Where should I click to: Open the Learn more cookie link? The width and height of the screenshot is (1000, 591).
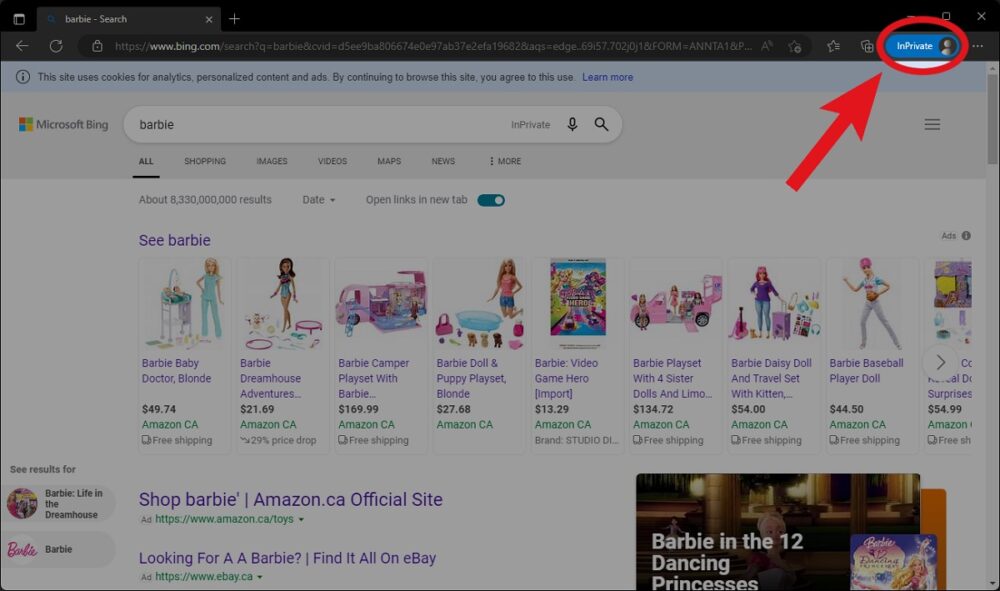coord(607,76)
